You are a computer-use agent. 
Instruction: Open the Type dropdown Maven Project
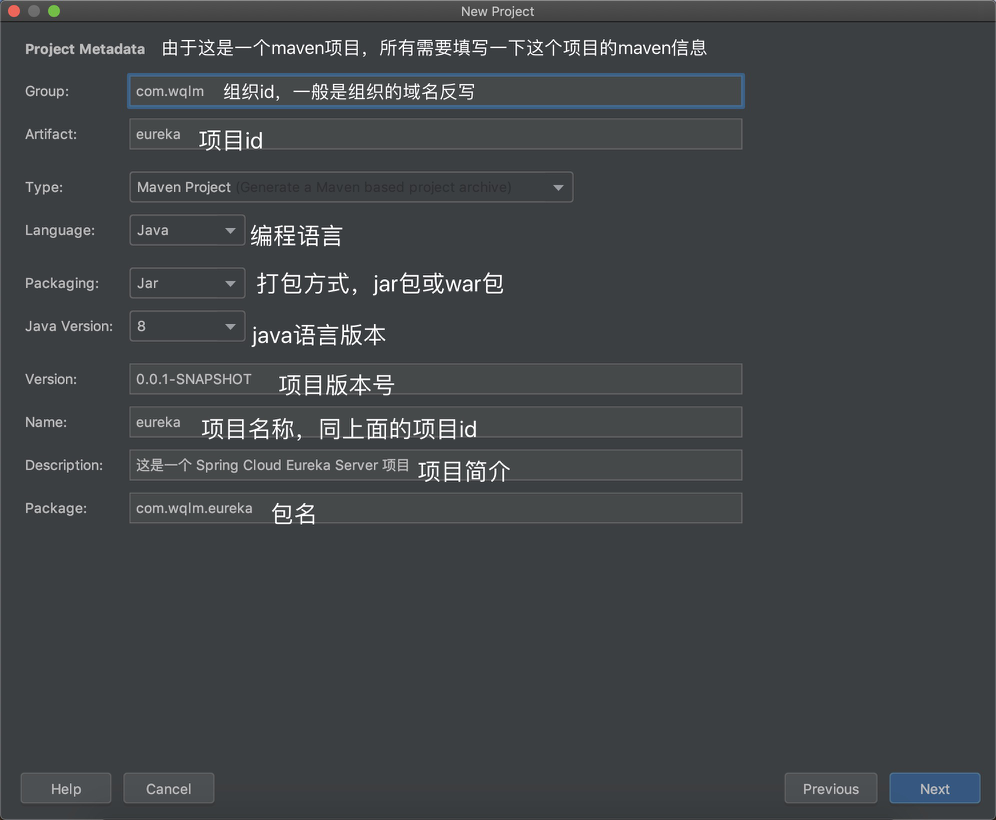click(x=351, y=187)
